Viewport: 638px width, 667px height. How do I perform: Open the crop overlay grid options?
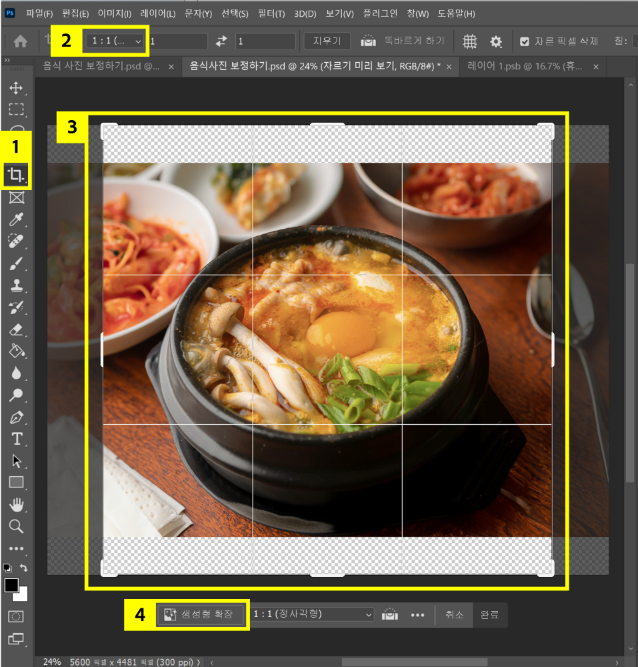tap(470, 41)
